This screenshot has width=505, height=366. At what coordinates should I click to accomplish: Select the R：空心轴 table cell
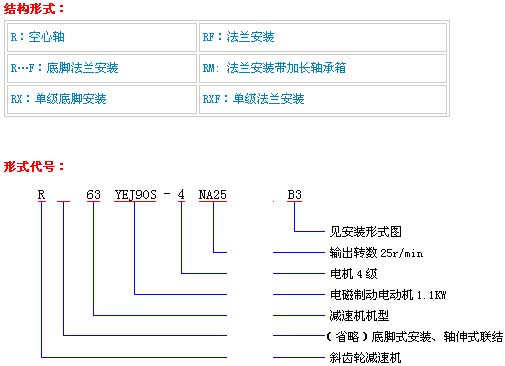click(x=102, y=37)
